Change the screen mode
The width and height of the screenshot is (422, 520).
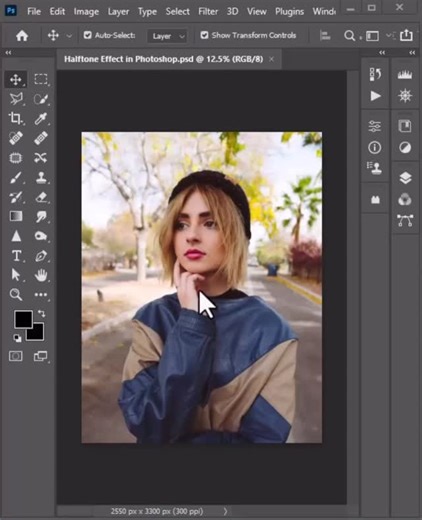41,356
